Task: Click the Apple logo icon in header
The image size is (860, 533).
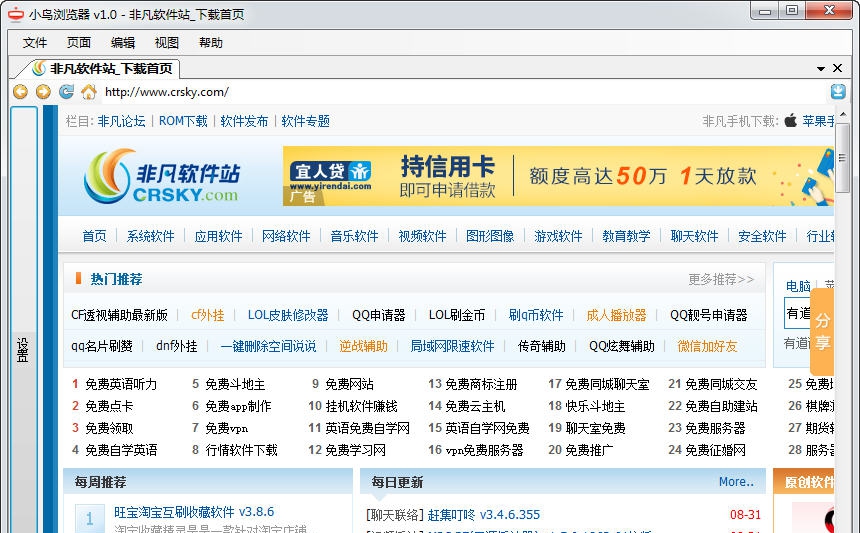Action: coord(790,121)
